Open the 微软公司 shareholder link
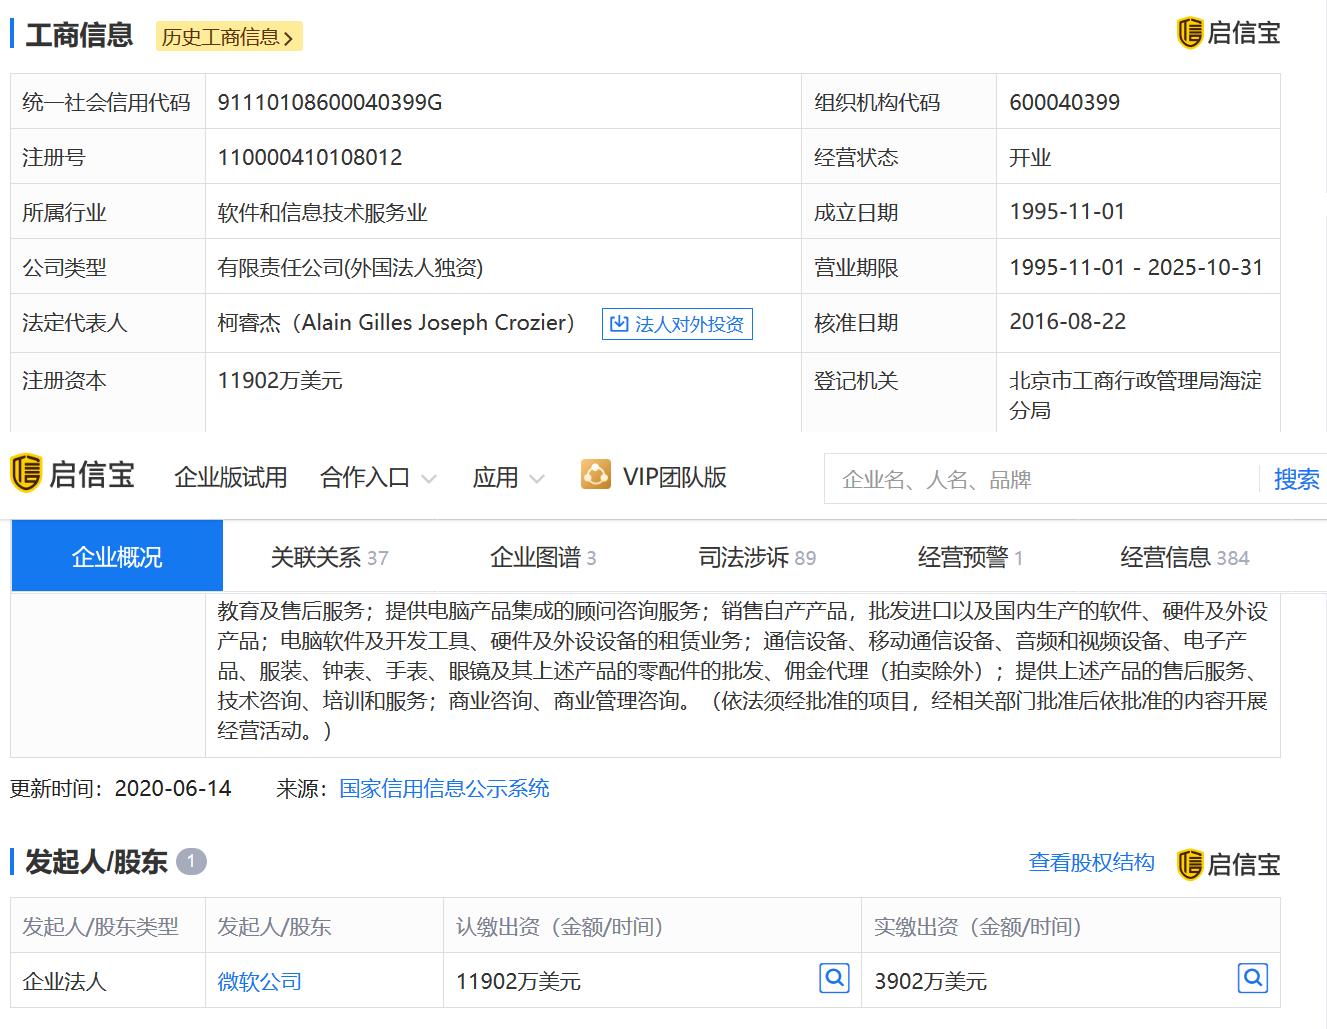This screenshot has width=1327, height=1029. (x=257, y=981)
